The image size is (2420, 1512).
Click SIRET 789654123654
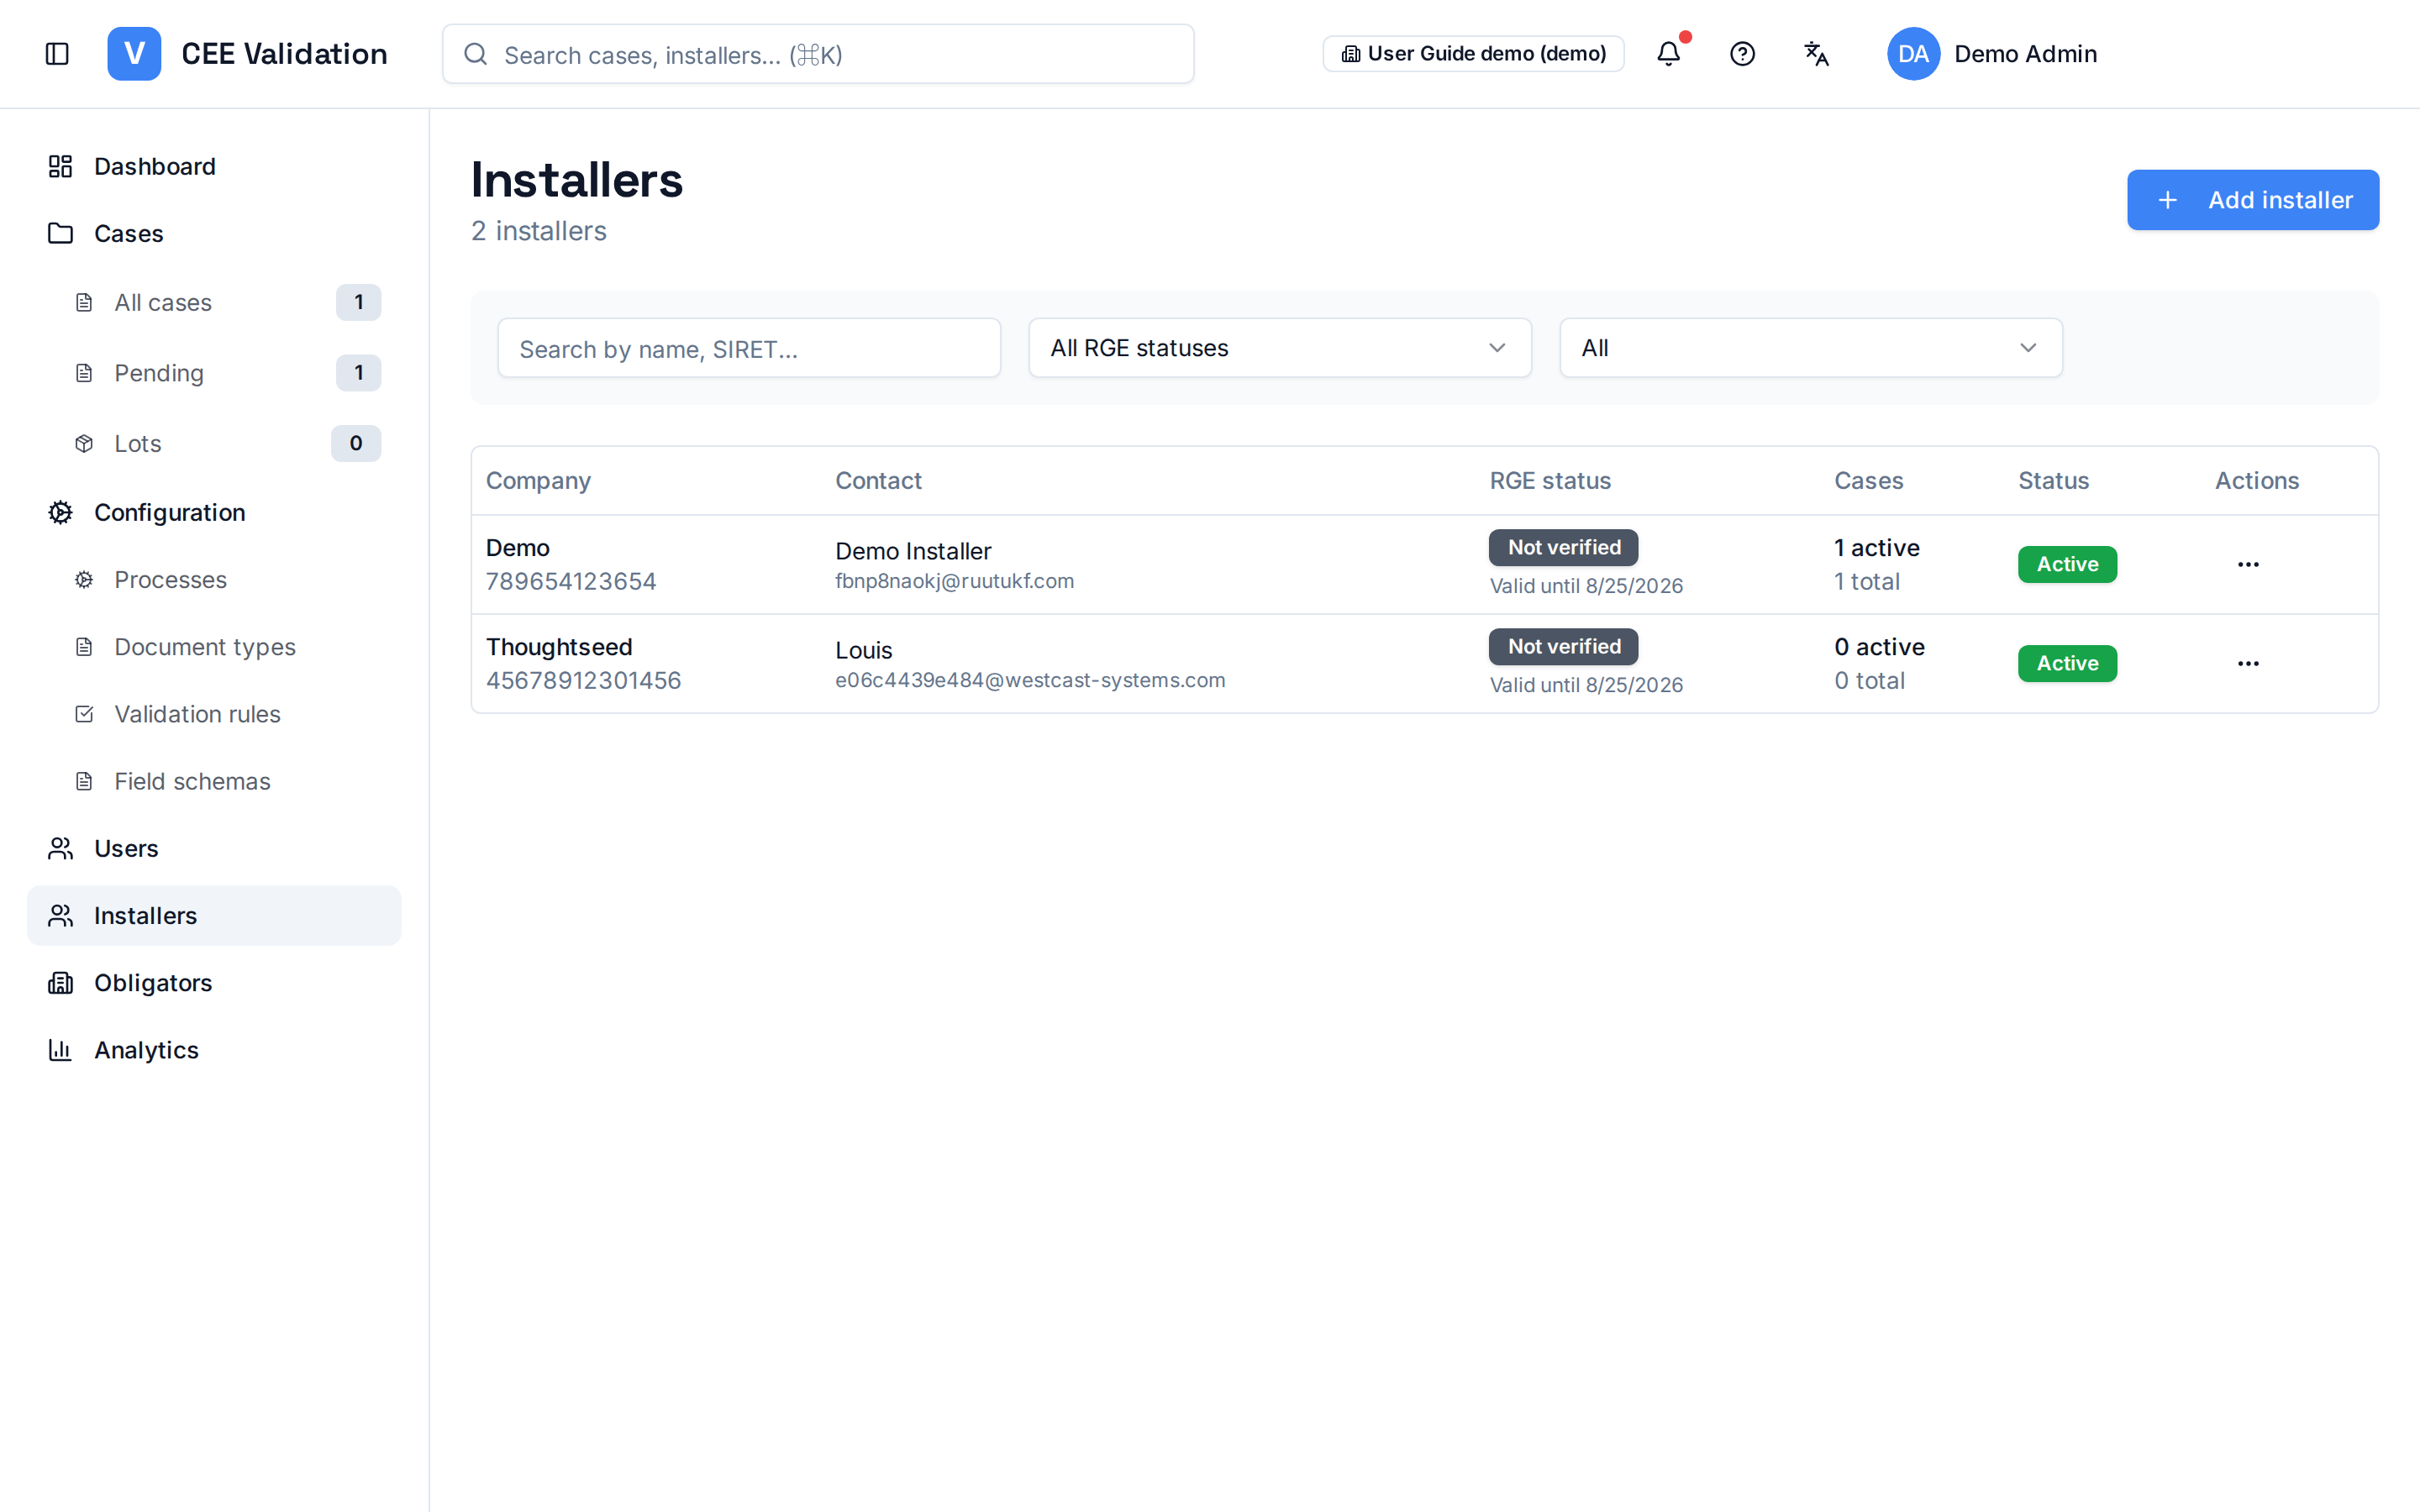point(571,581)
